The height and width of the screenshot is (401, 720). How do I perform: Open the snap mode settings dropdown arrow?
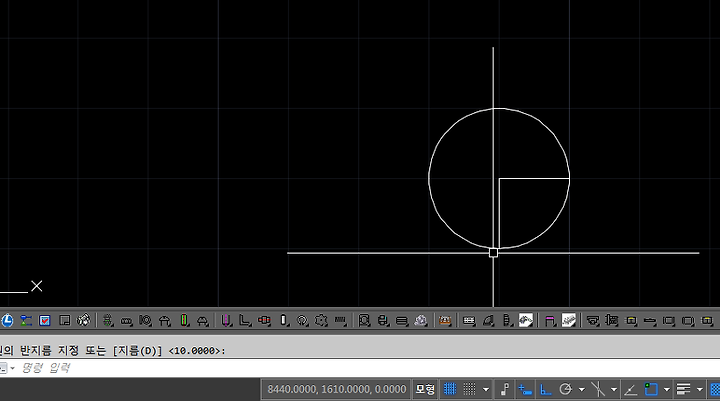pyautogui.click(x=486, y=390)
